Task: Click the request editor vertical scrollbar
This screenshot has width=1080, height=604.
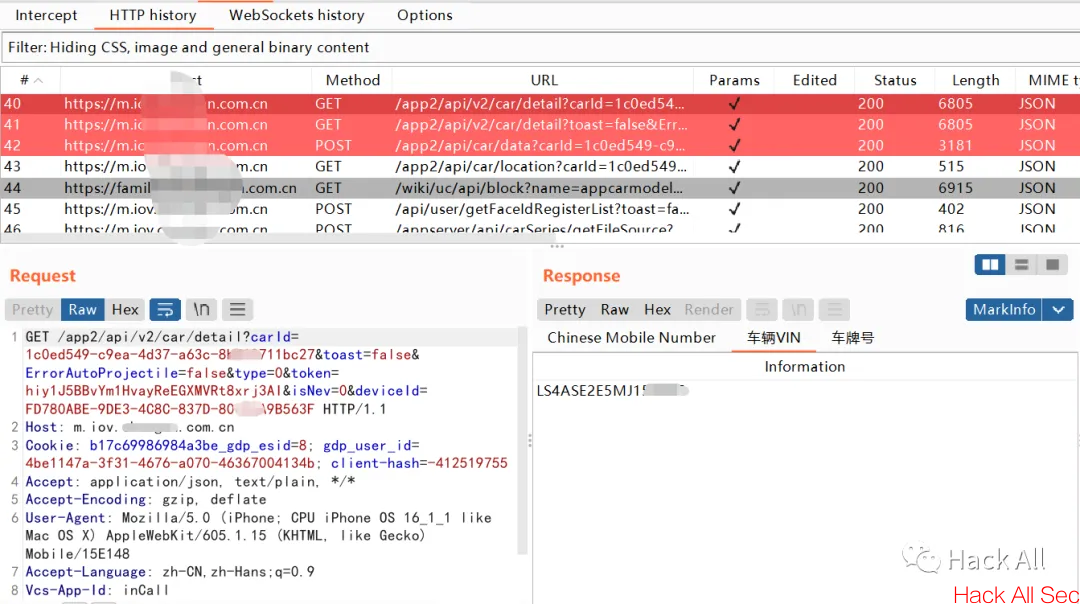Action: [x=522, y=441]
